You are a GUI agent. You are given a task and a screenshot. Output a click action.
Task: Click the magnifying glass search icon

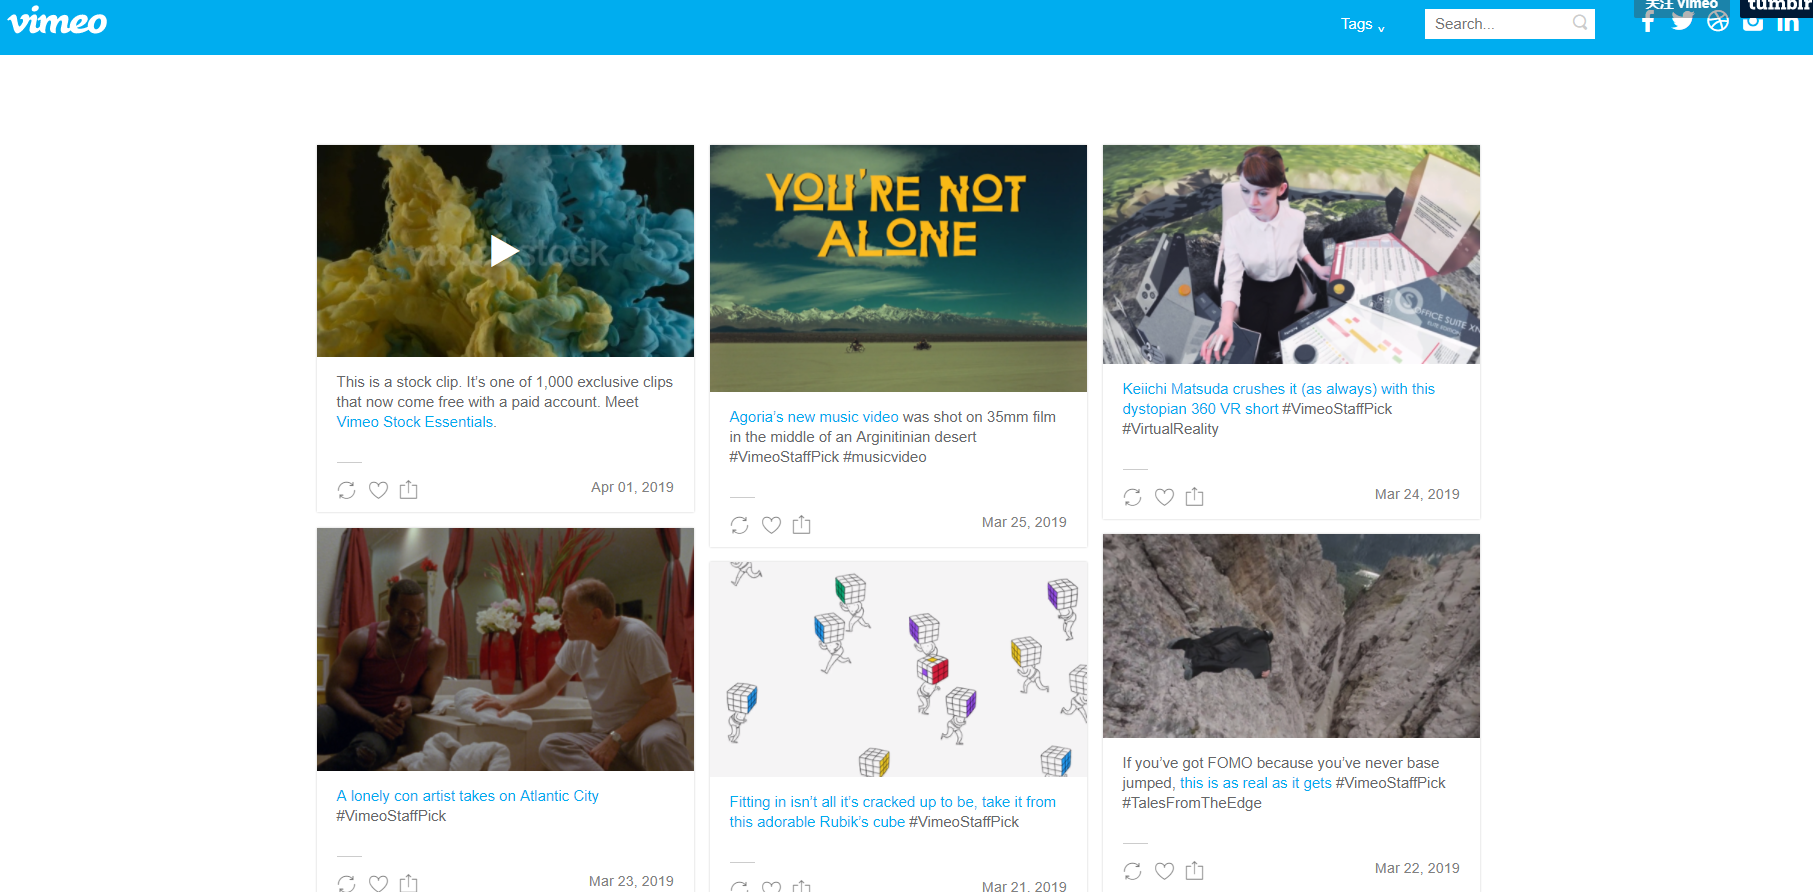pos(1579,23)
